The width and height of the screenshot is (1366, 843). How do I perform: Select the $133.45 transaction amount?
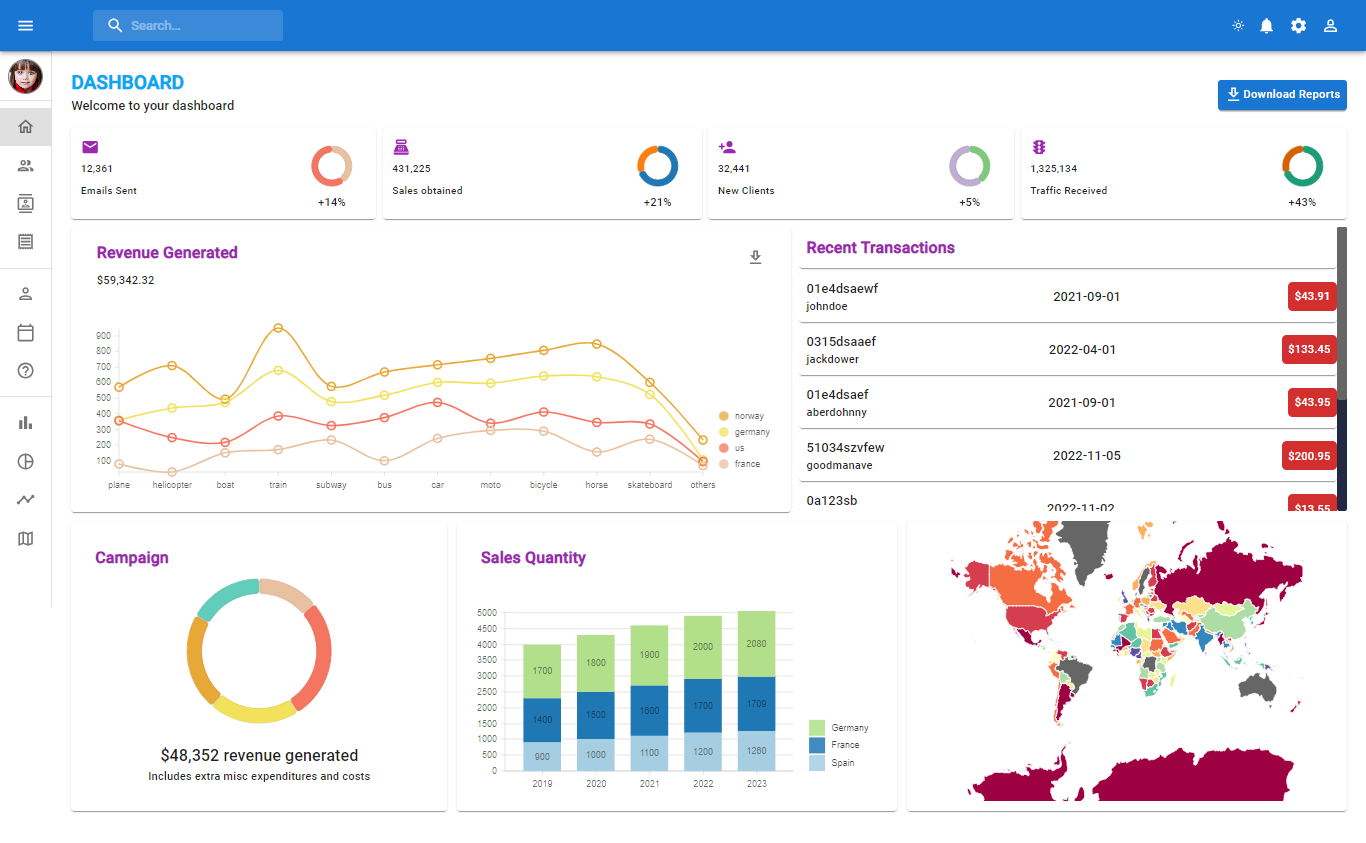1309,349
